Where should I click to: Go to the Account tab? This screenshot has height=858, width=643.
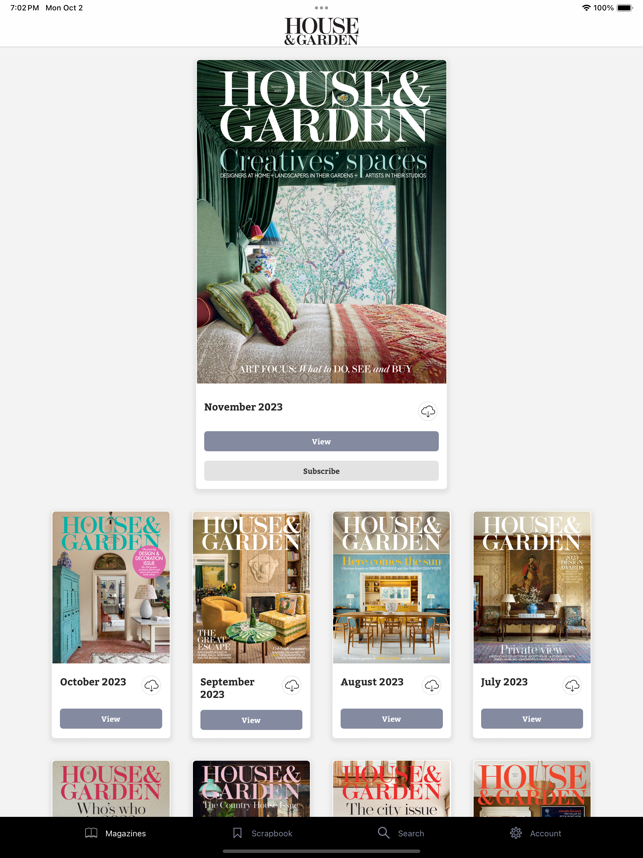click(536, 833)
